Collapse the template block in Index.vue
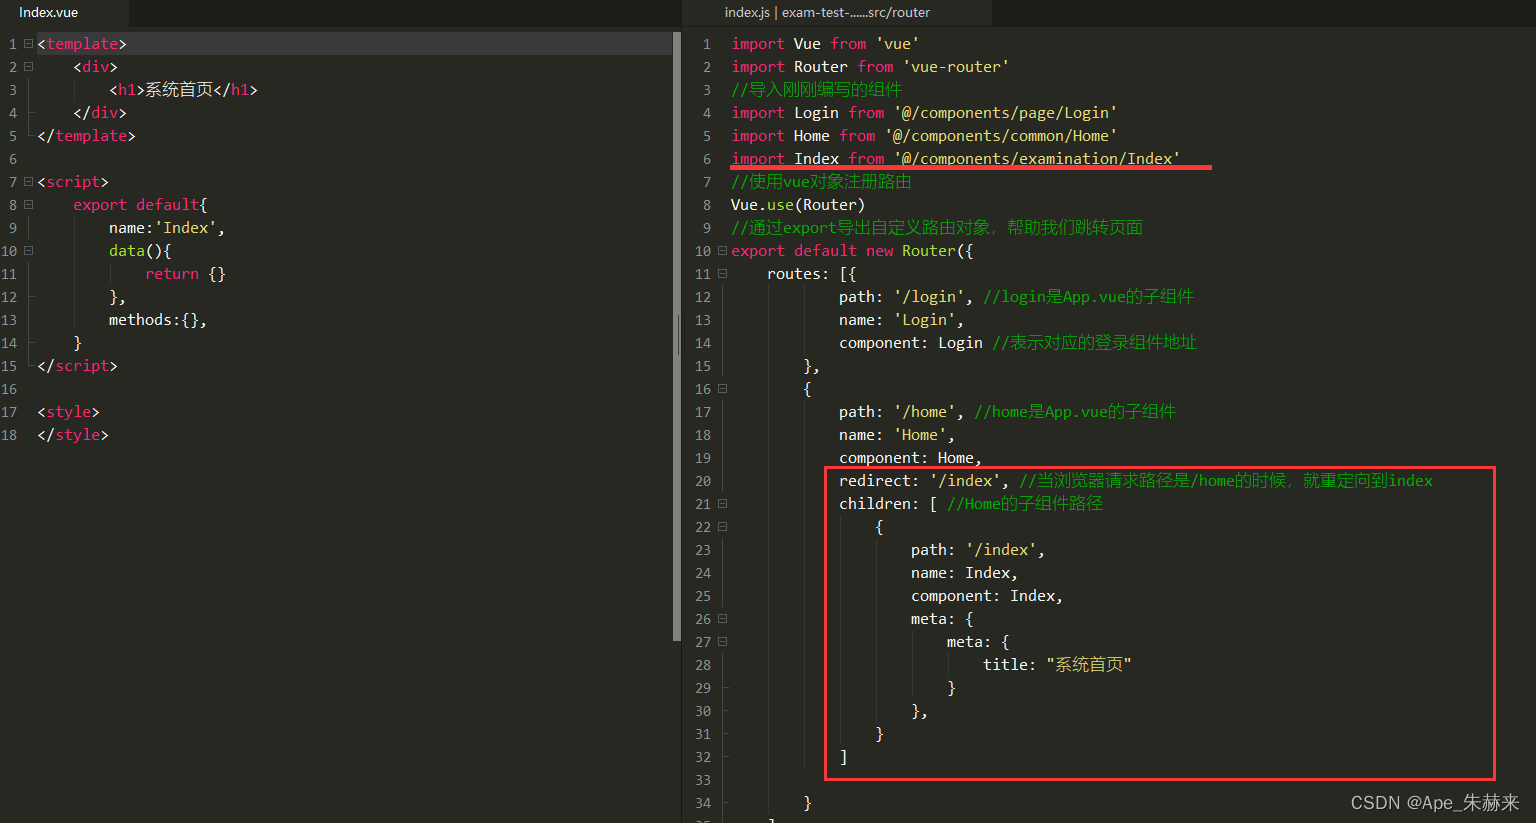The height and width of the screenshot is (823, 1536). pyautogui.click(x=28, y=44)
